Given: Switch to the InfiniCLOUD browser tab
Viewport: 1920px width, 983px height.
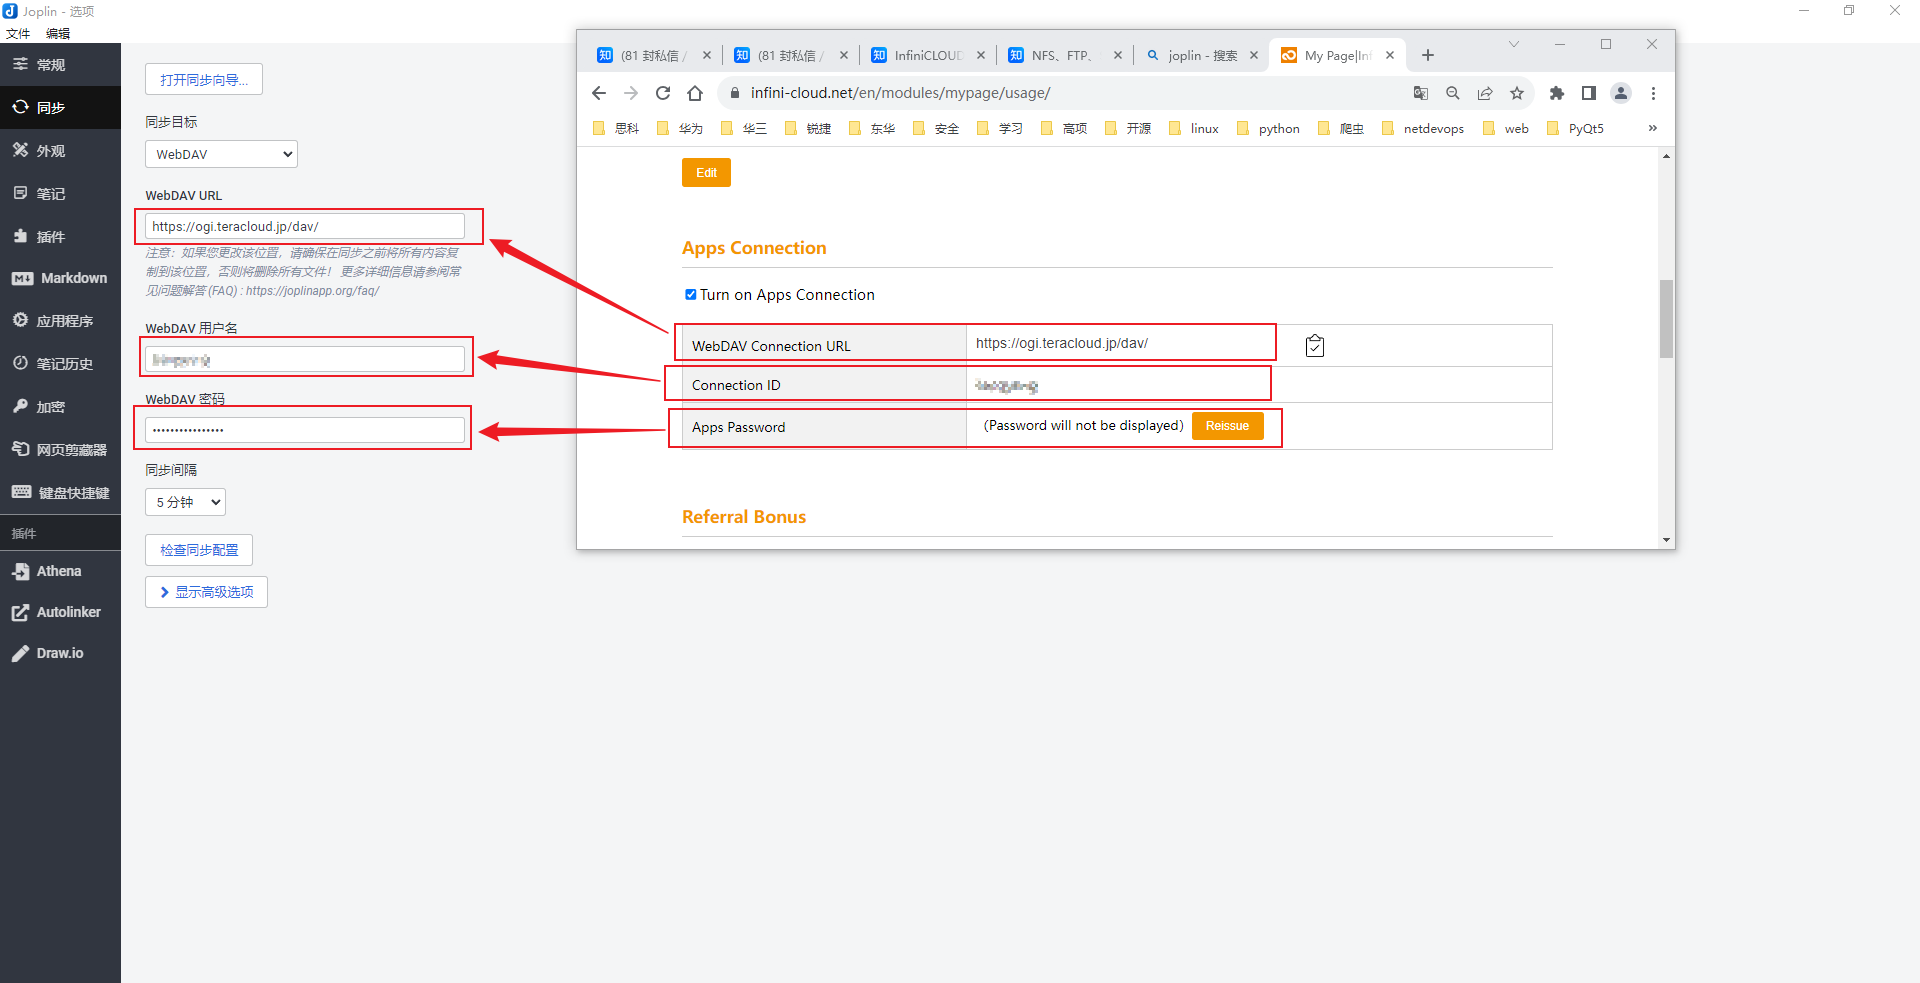Looking at the screenshot, I should pos(928,55).
